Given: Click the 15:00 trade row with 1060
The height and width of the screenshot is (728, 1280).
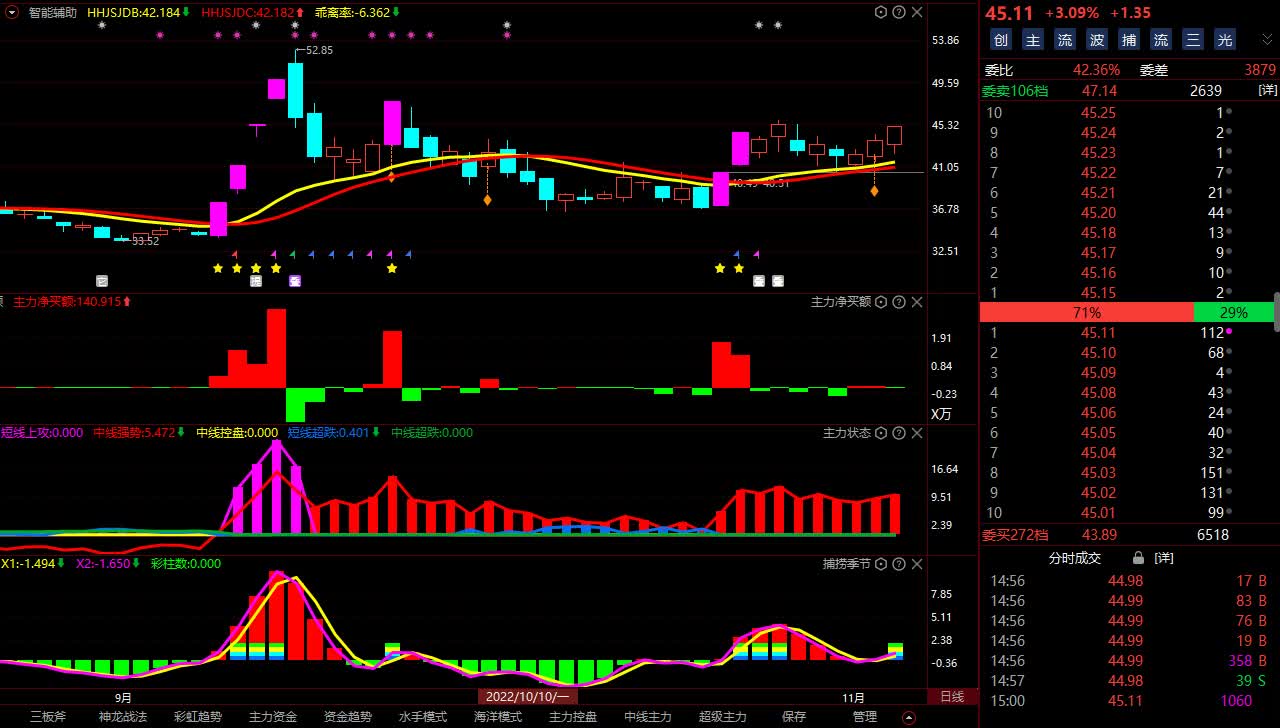Looking at the screenshot, I should [1129, 701].
